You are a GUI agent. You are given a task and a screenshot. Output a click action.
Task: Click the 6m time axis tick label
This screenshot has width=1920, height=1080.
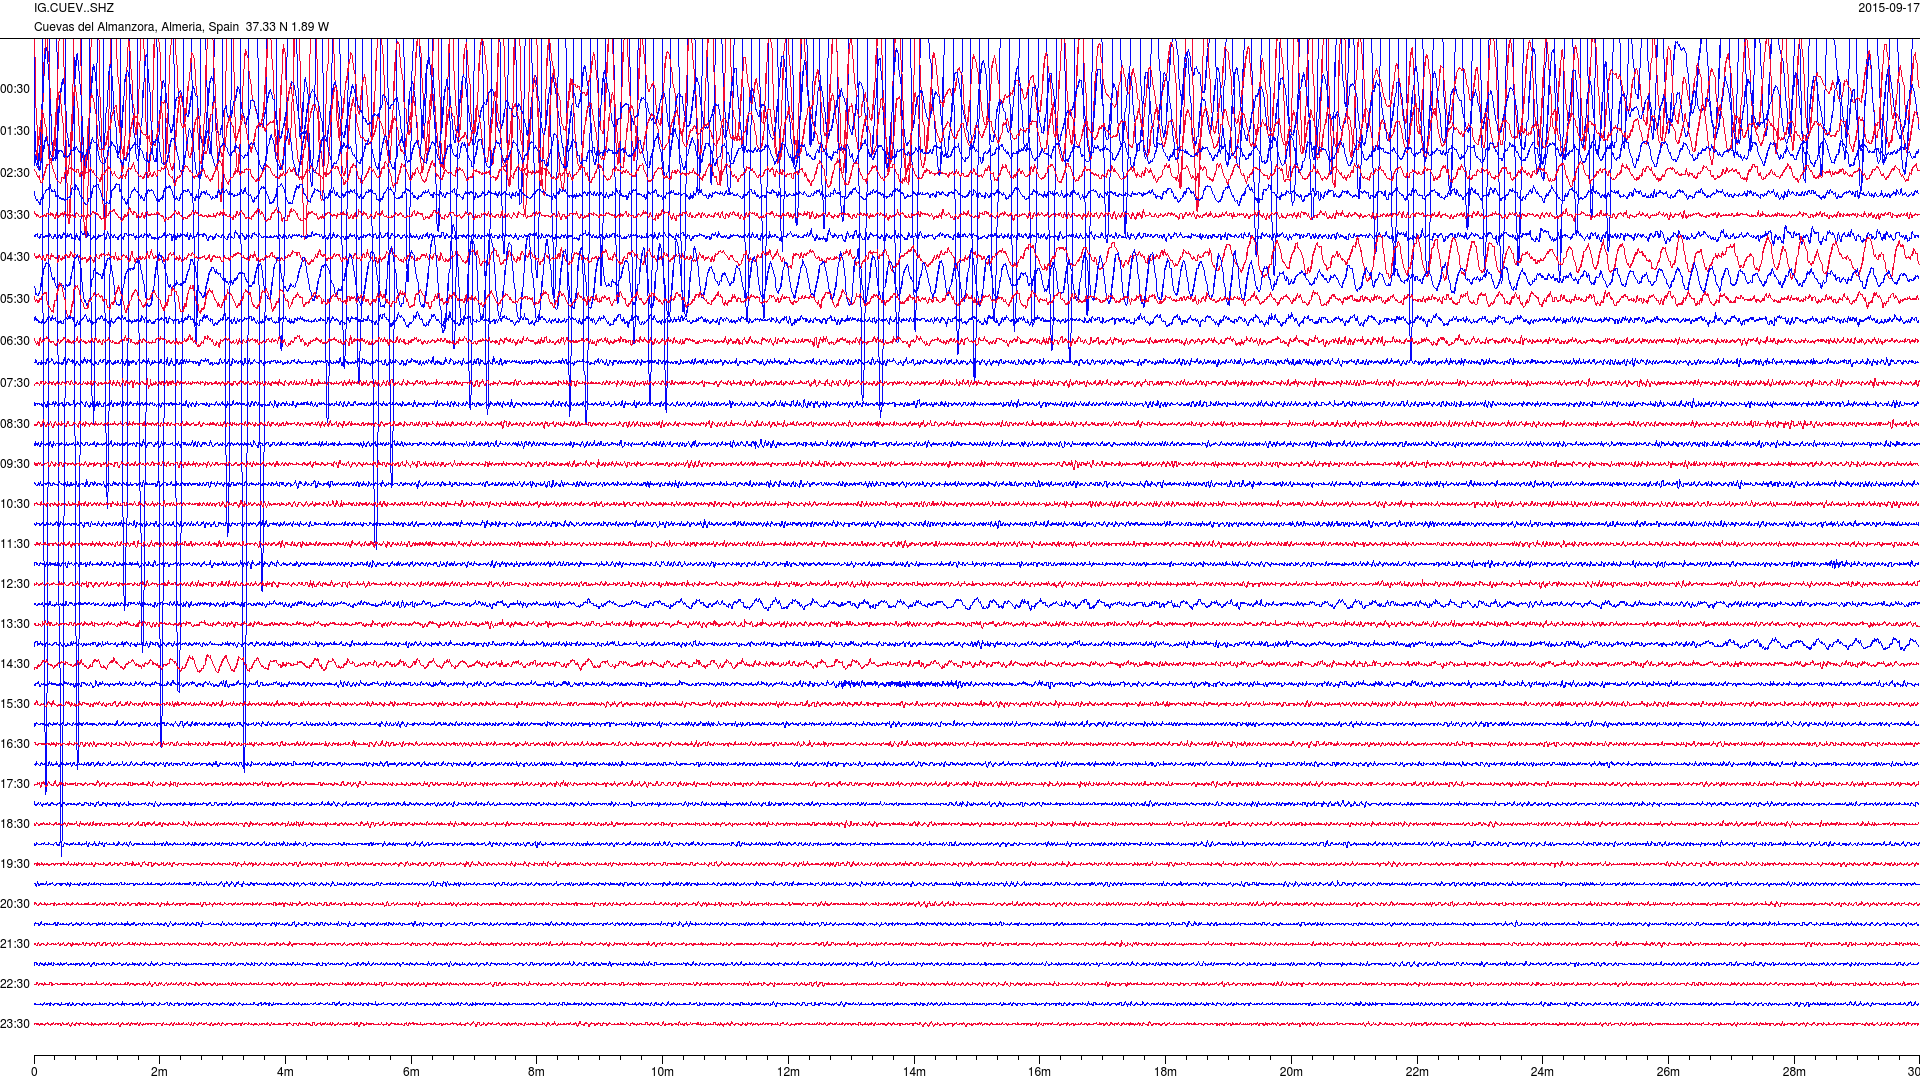coord(411,1072)
